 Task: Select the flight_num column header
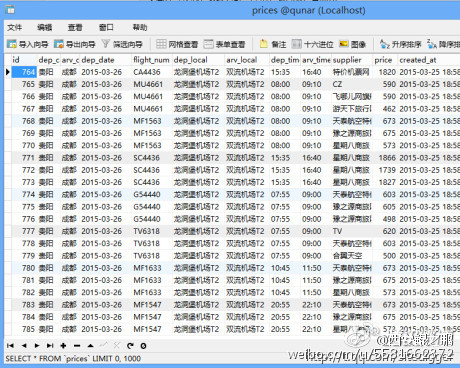coord(152,60)
